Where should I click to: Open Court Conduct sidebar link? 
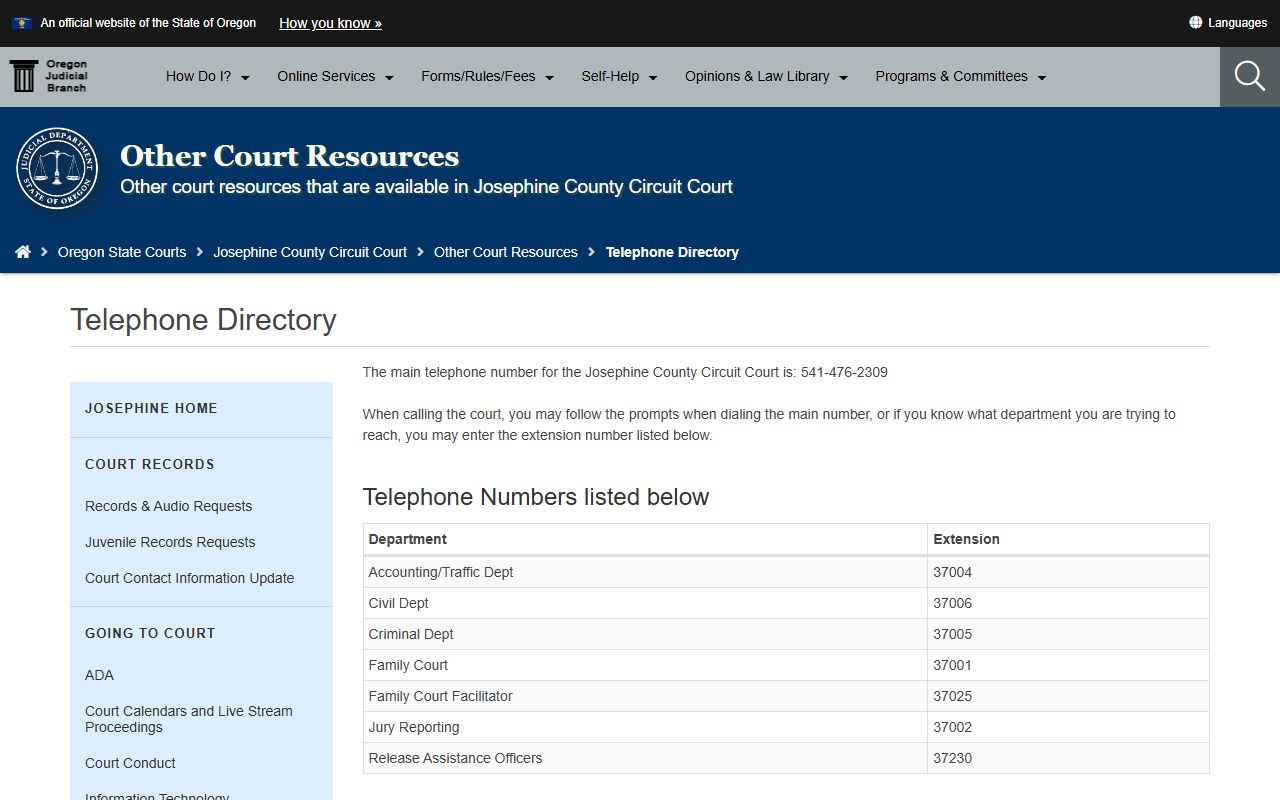pos(130,763)
